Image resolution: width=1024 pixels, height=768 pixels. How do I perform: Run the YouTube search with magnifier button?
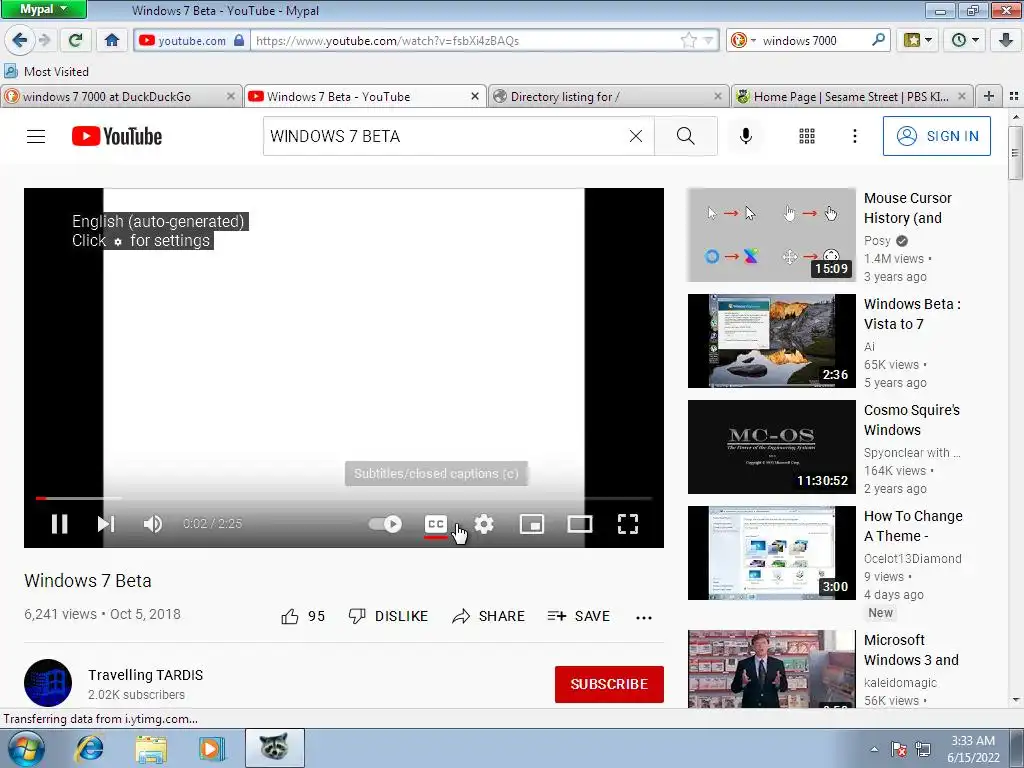(686, 136)
